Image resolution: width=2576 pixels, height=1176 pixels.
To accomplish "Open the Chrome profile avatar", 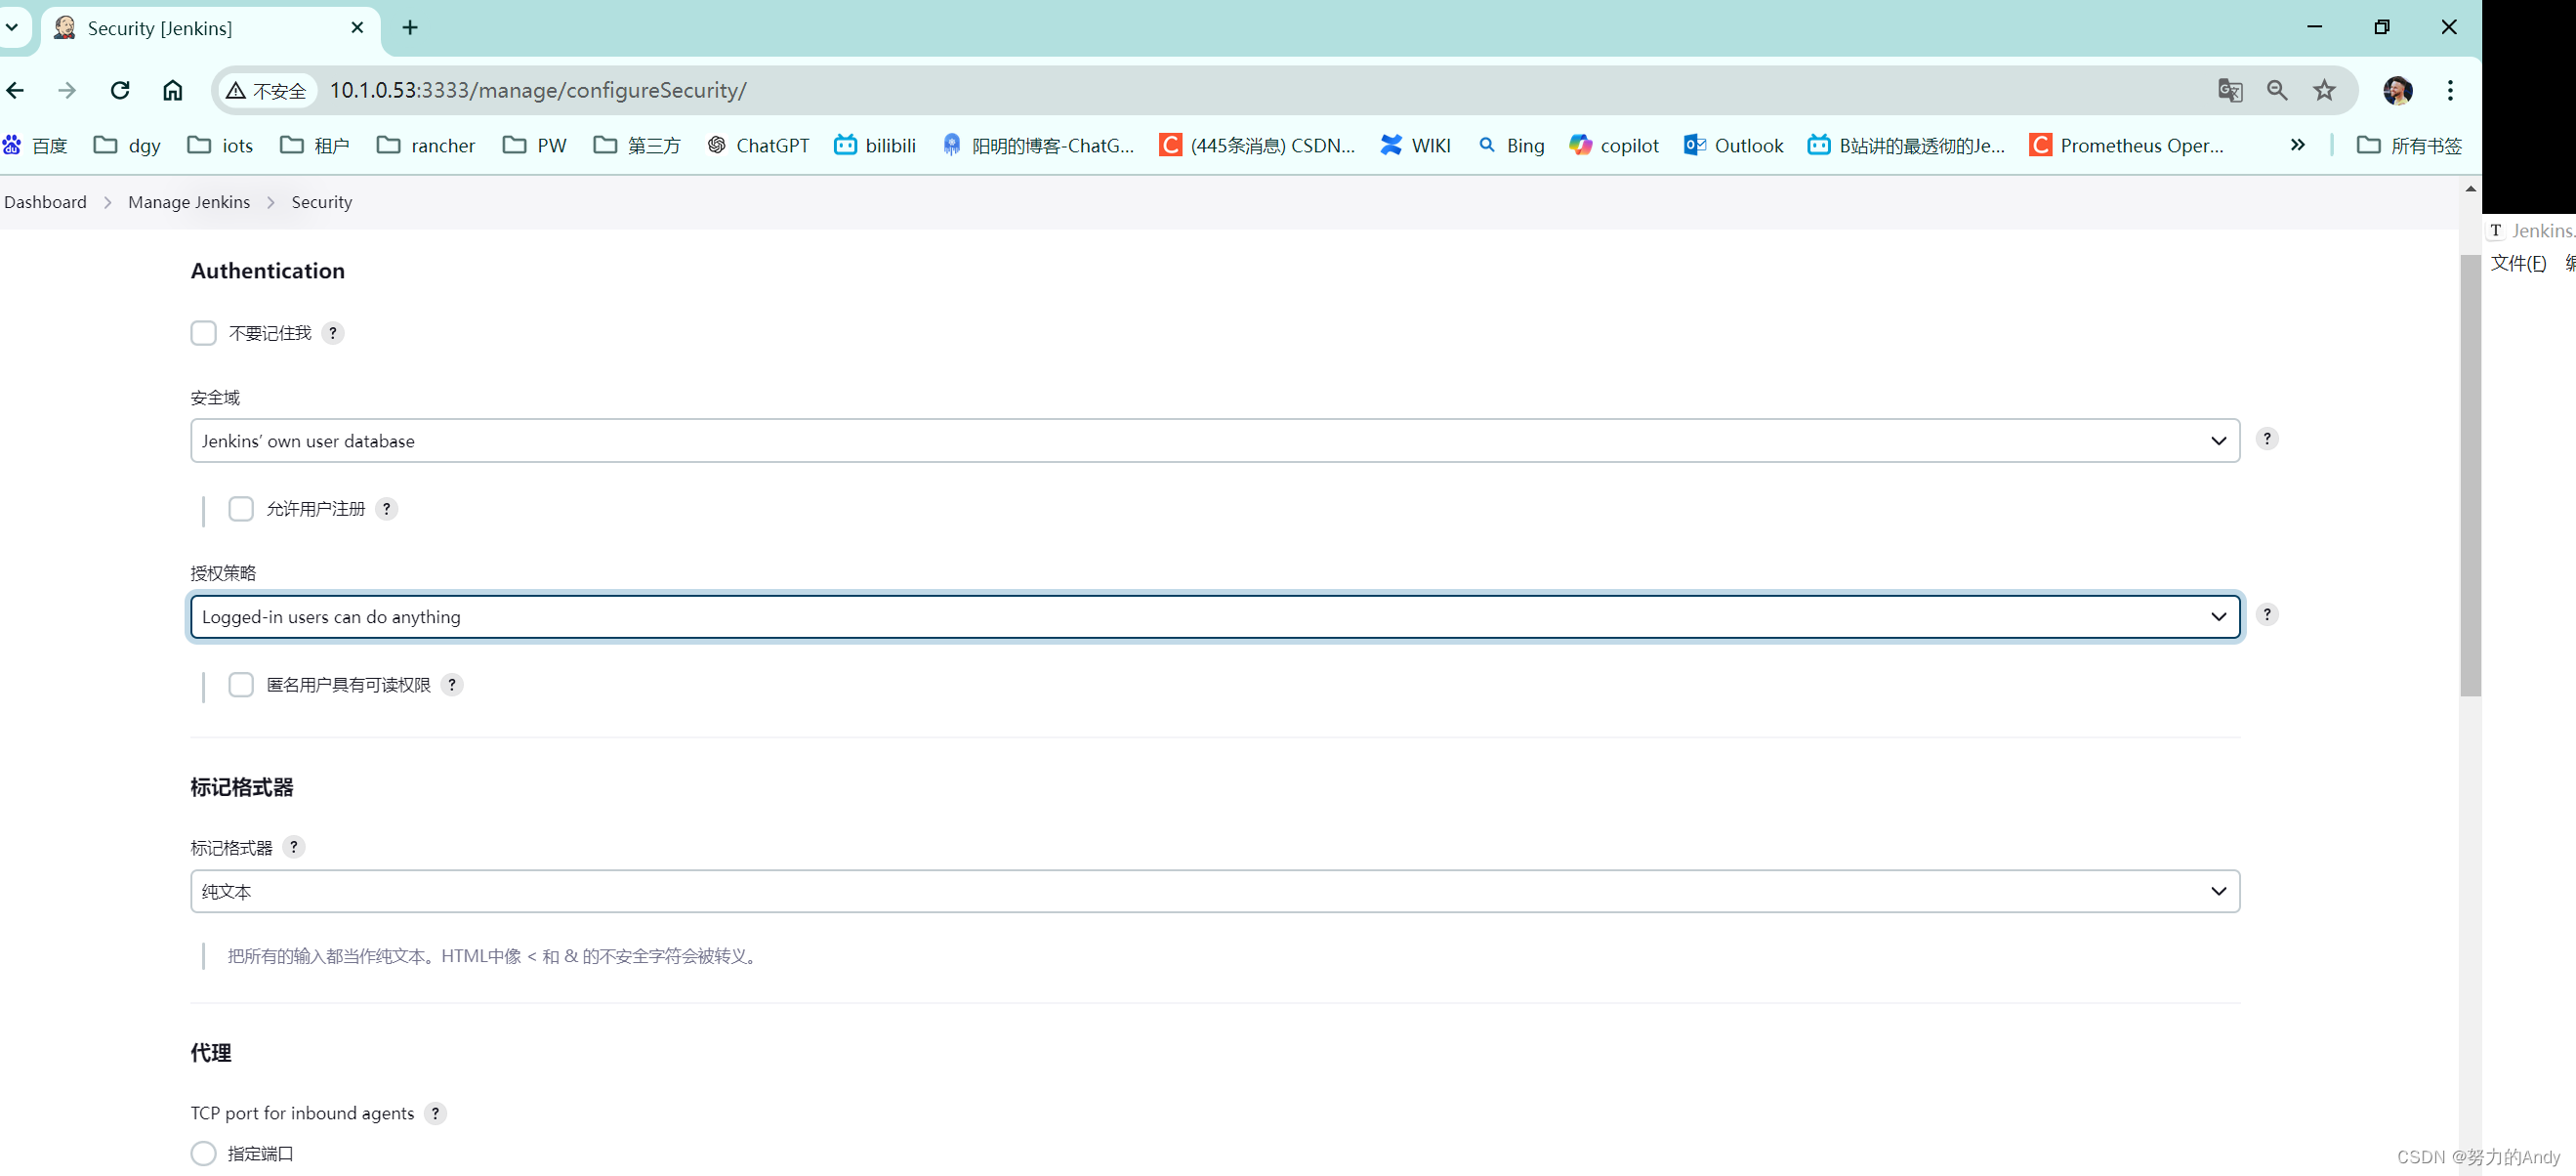I will tap(2397, 91).
